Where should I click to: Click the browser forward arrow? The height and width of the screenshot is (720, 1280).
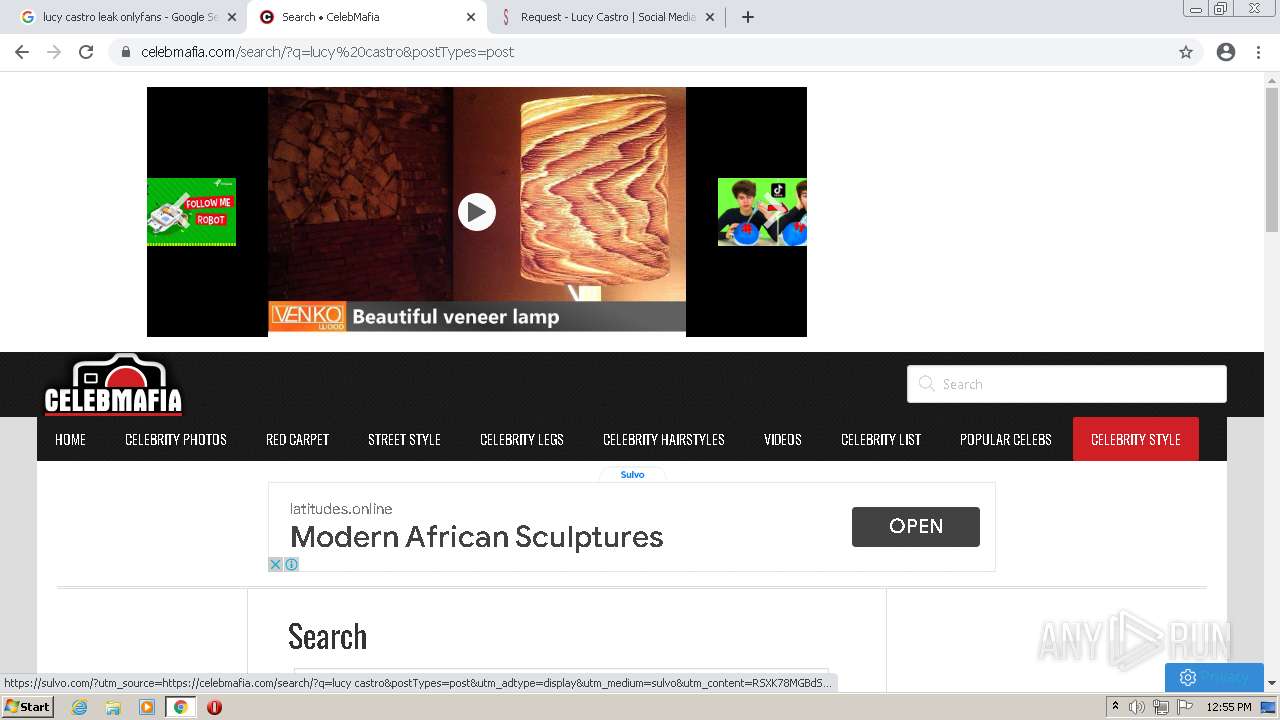click(x=54, y=52)
